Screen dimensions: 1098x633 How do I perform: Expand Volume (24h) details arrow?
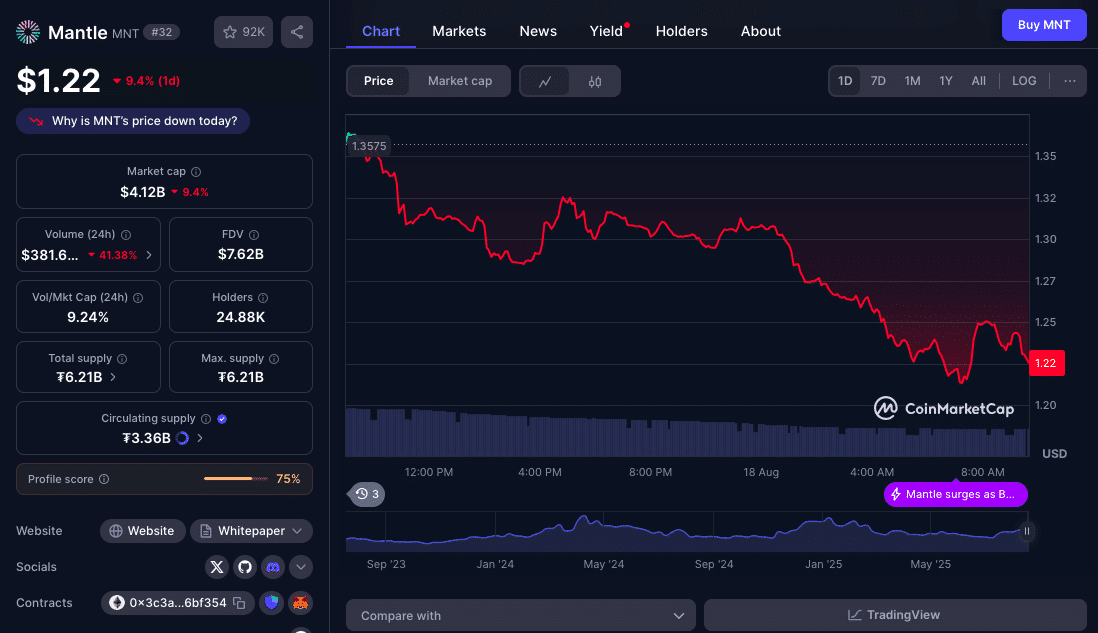(x=148, y=255)
